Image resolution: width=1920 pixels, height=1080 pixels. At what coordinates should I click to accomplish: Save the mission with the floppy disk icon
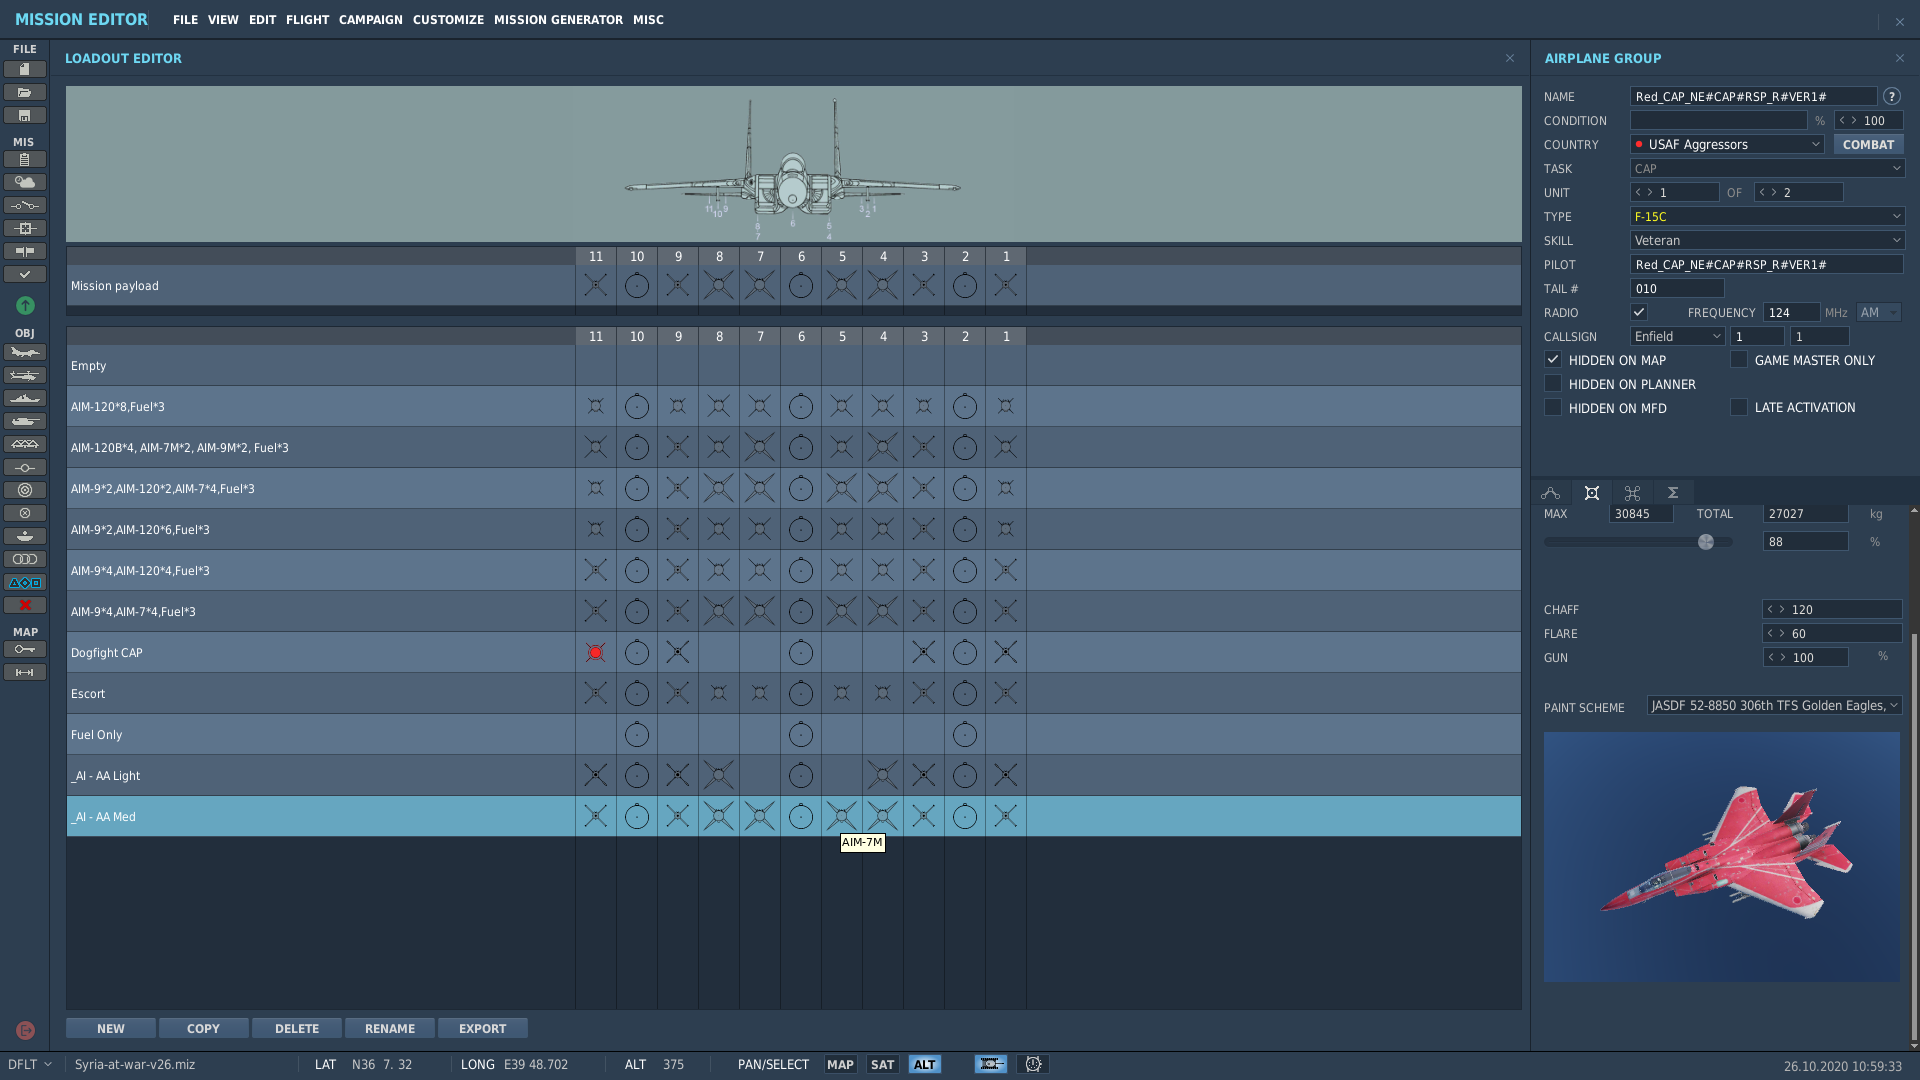tap(25, 116)
